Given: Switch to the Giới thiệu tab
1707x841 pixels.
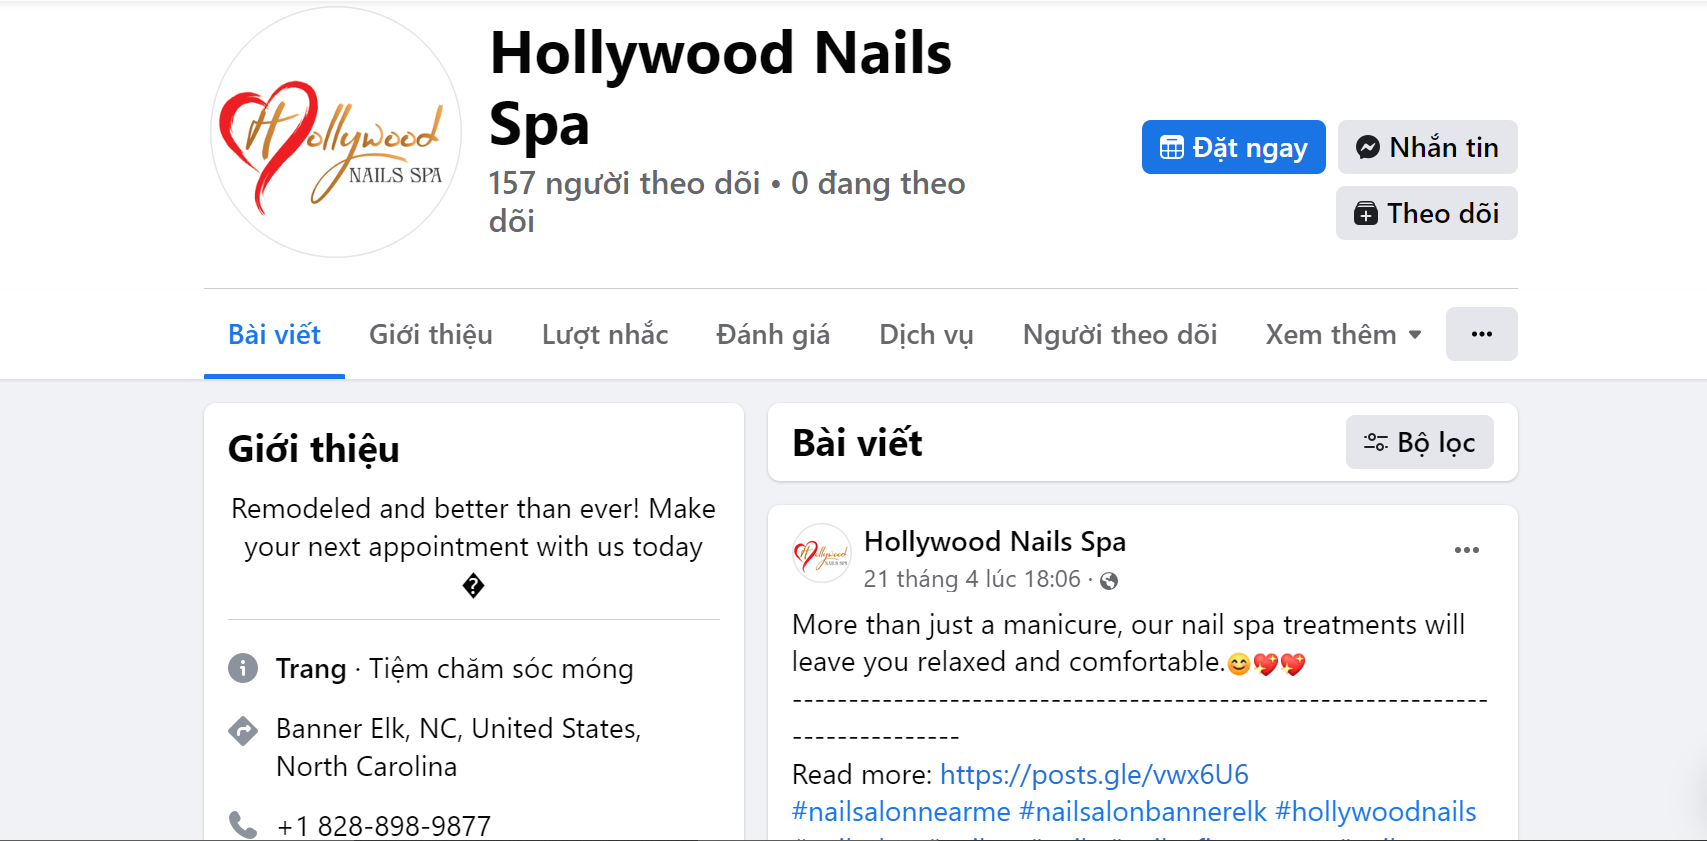Looking at the screenshot, I should (x=431, y=334).
